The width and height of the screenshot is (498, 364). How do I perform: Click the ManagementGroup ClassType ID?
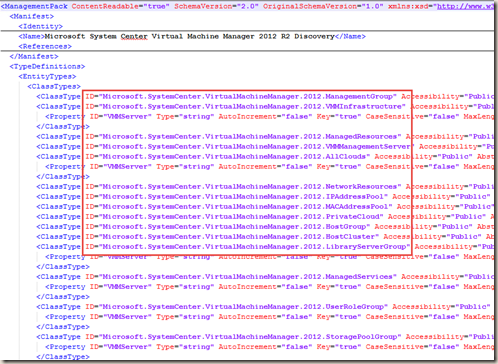click(241, 96)
